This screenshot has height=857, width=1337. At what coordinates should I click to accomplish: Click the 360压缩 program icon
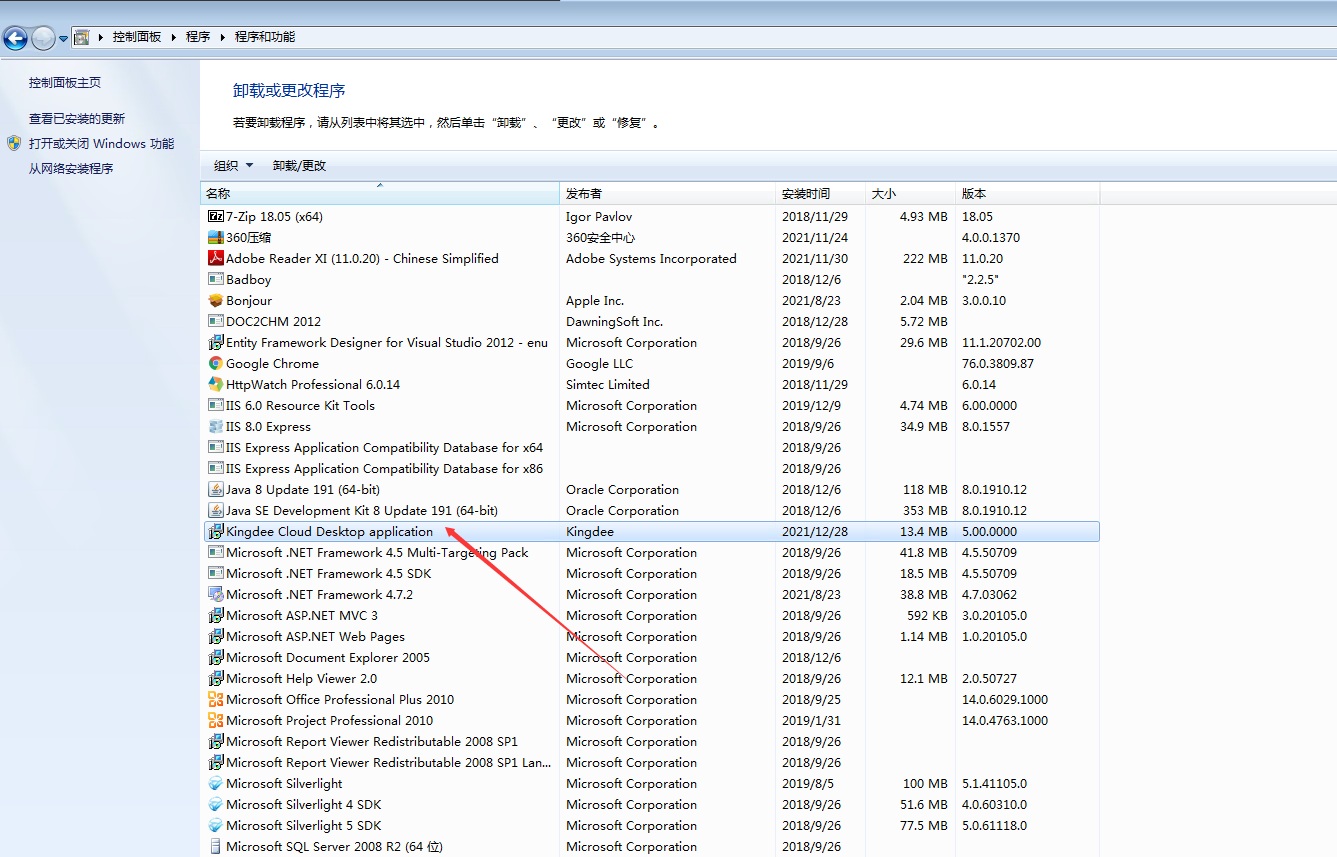point(215,237)
